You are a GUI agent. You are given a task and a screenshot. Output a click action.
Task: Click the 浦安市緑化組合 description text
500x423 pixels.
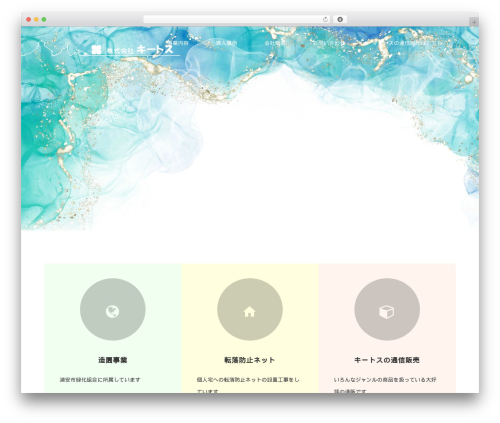(100, 379)
